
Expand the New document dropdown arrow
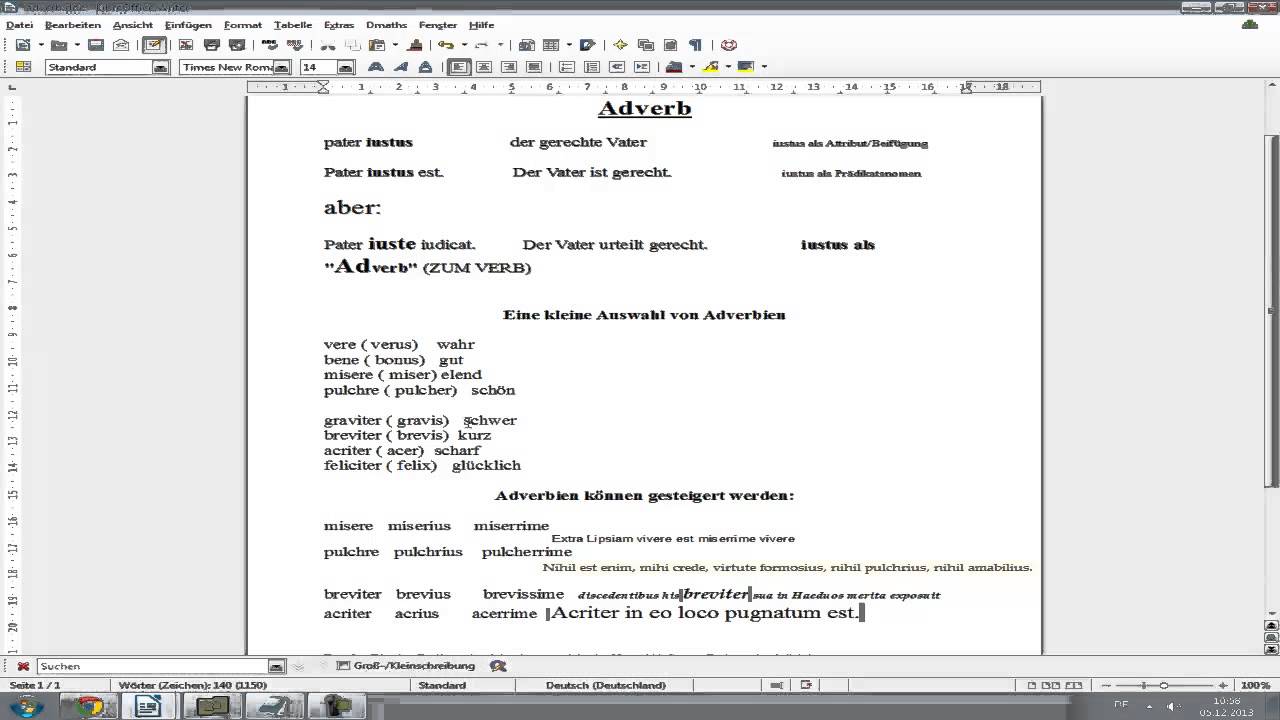(41, 45)
